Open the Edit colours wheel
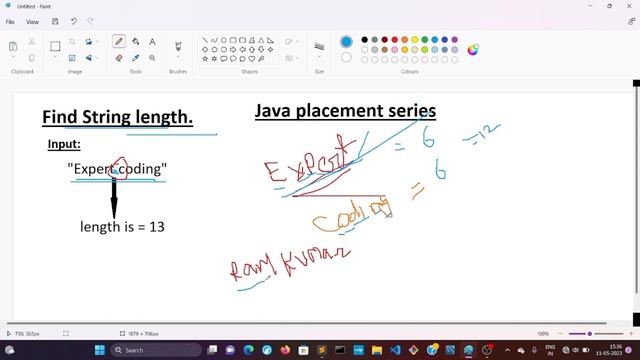This screenshot has width=640, height=360. tap(473, 50)
